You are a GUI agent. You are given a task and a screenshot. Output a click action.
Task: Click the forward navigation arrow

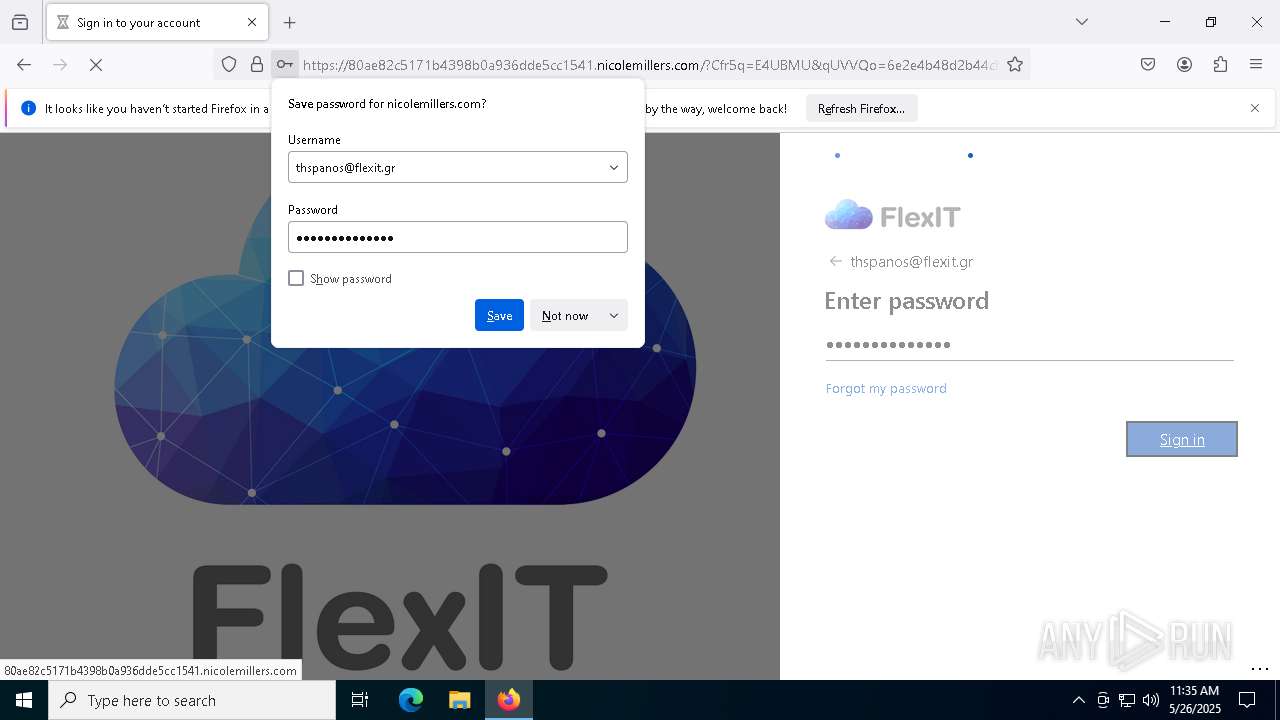[x=60, y=64]
